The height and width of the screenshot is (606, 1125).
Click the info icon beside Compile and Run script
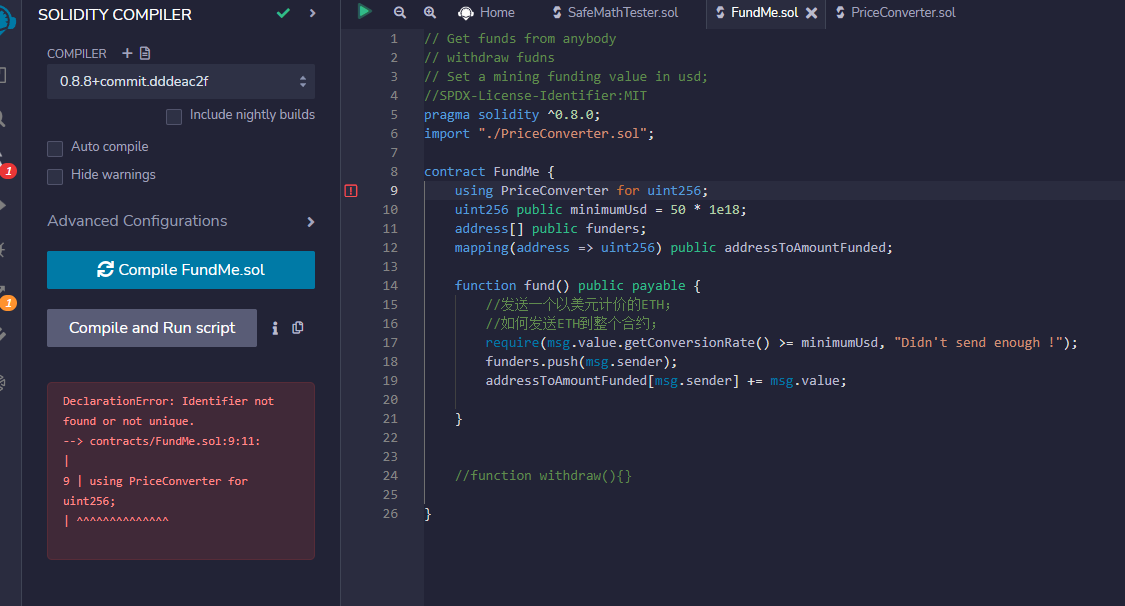pos(275,328)
